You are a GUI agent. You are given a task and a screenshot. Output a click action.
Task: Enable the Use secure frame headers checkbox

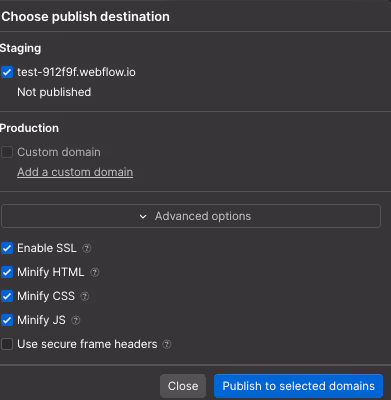click(x=7, y=344)
